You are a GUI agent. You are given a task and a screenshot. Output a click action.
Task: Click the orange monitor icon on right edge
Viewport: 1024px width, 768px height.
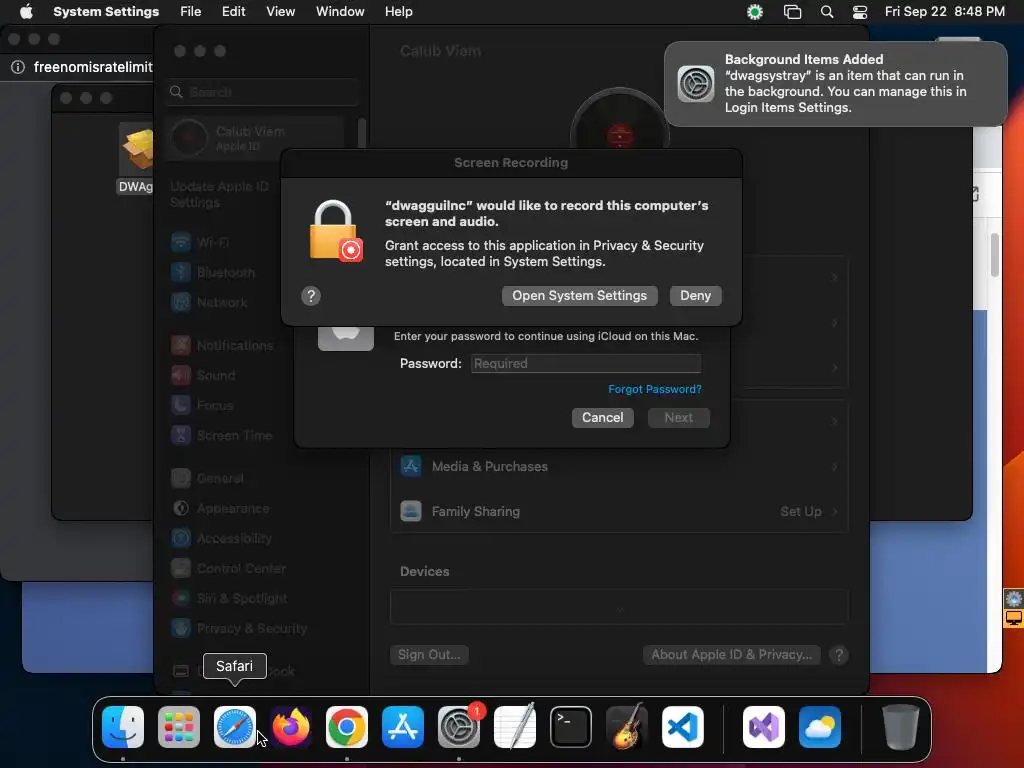(x=1014, y=618)
